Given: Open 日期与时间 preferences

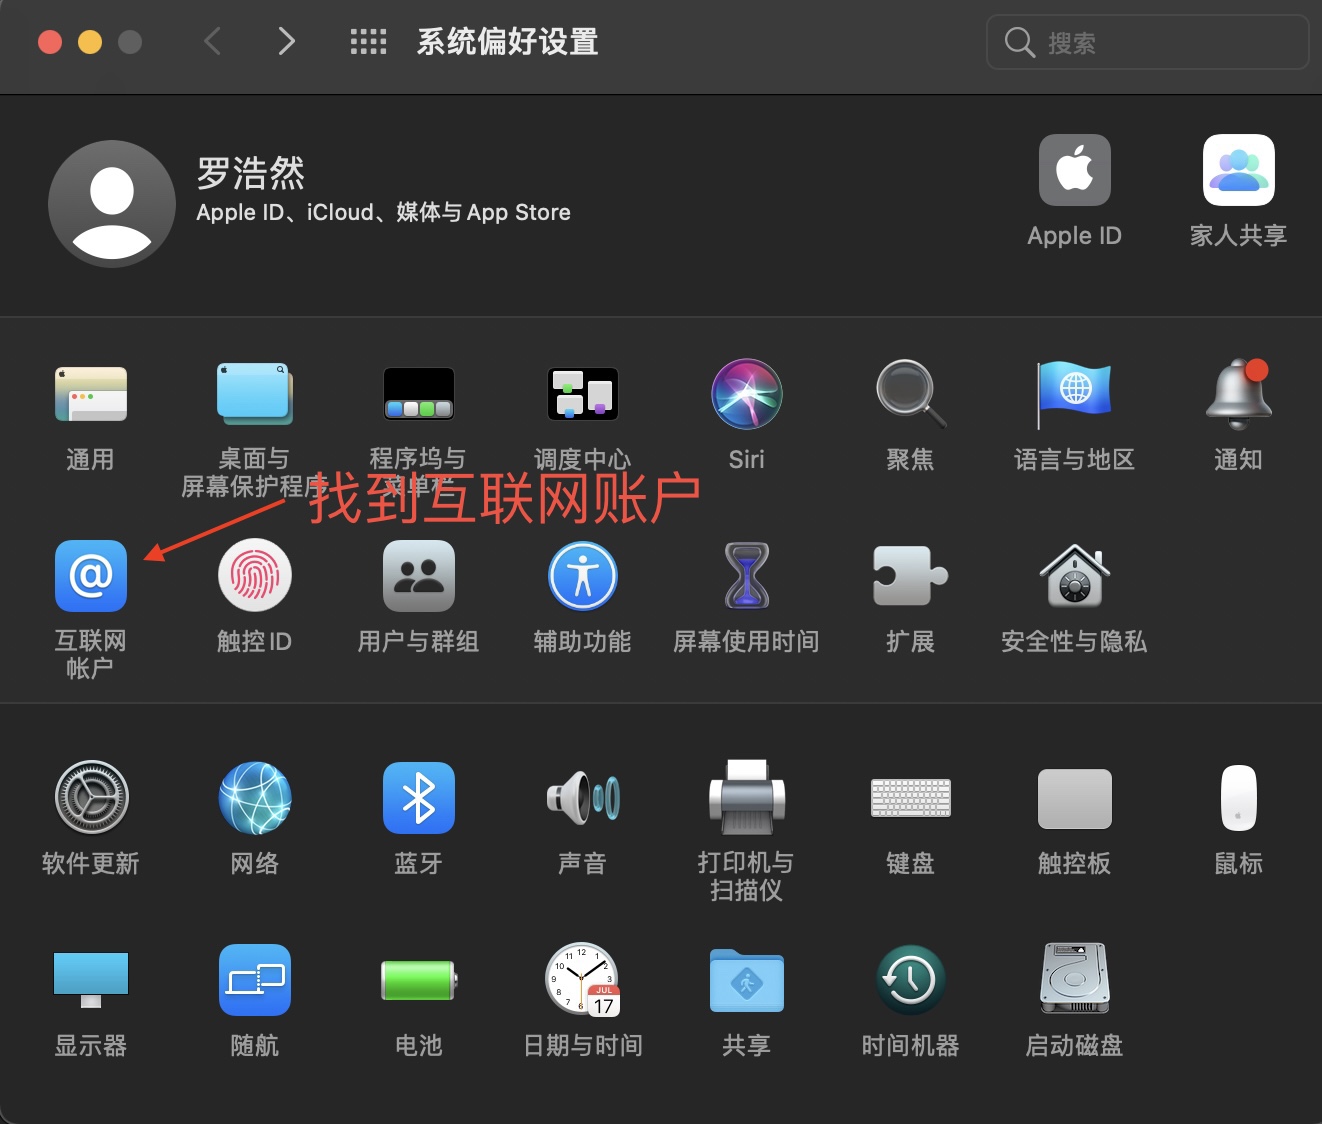Looking at the screenshot, I should pos(582,980).
